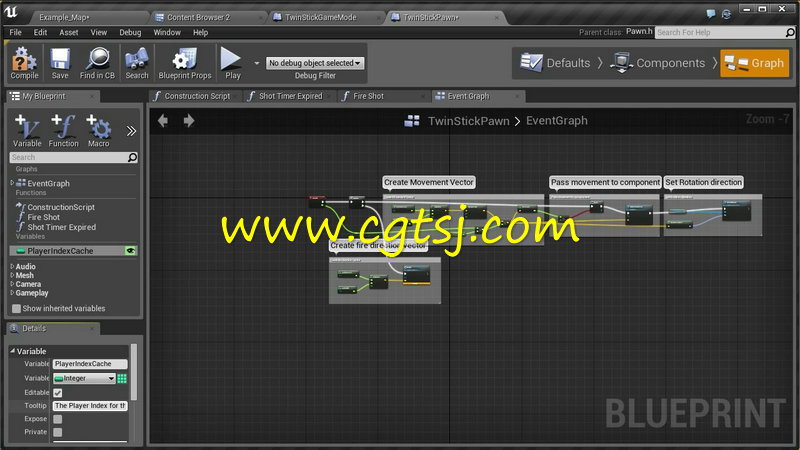The image size is (800, 450).
Task: Toggle PlayerIndexCache visibility eye
Action: click(x=131, y=251)
